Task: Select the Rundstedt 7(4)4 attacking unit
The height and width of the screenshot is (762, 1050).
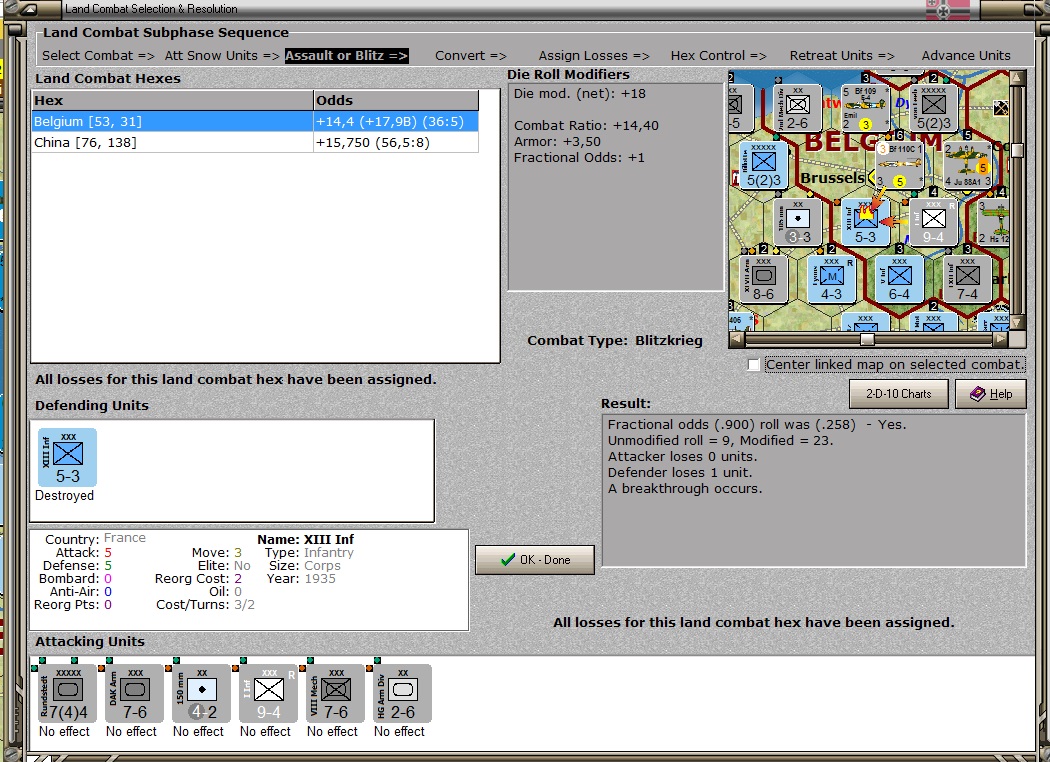Action: [68, 694]
